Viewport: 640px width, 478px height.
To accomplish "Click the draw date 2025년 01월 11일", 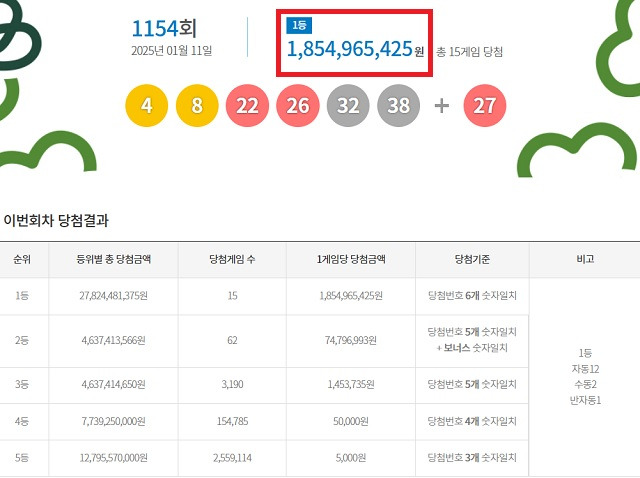I will 171,51.
